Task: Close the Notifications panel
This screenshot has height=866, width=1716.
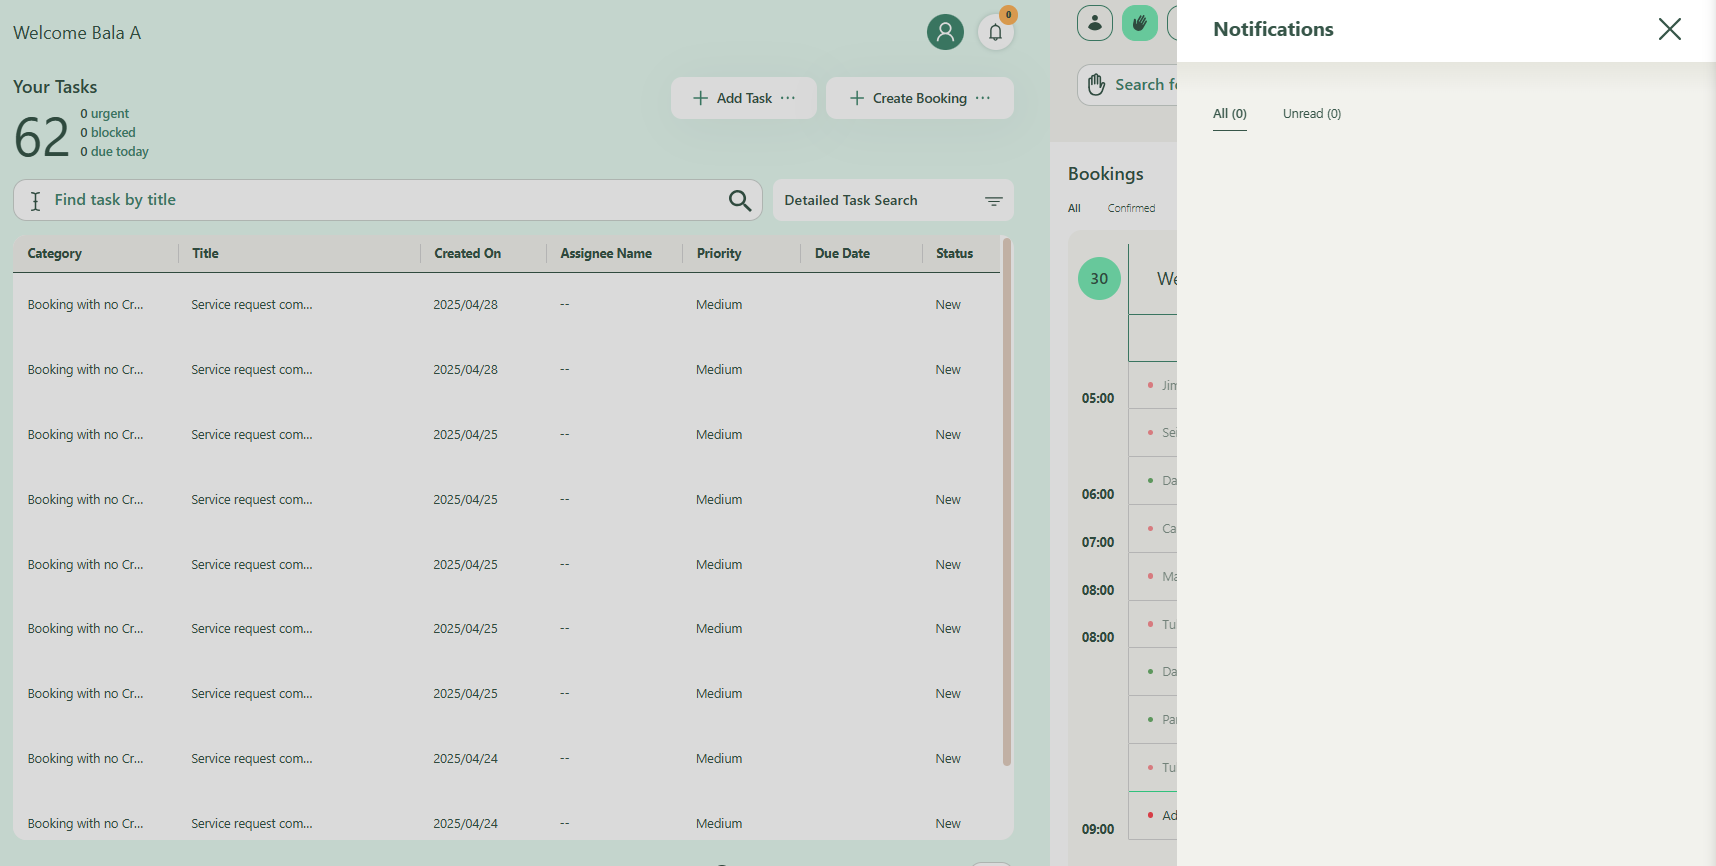Action: click(1669, 29)
